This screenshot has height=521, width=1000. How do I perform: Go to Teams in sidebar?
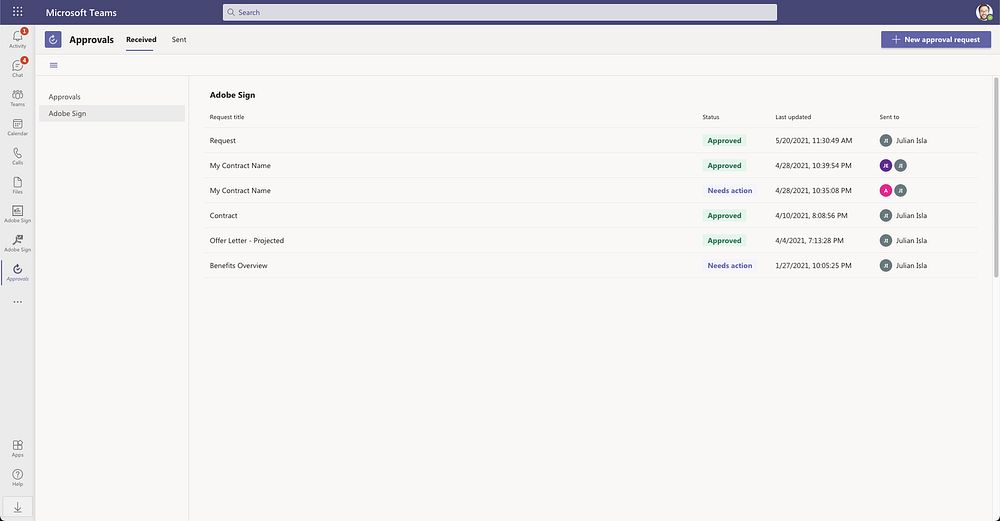[x=17, y=98]
